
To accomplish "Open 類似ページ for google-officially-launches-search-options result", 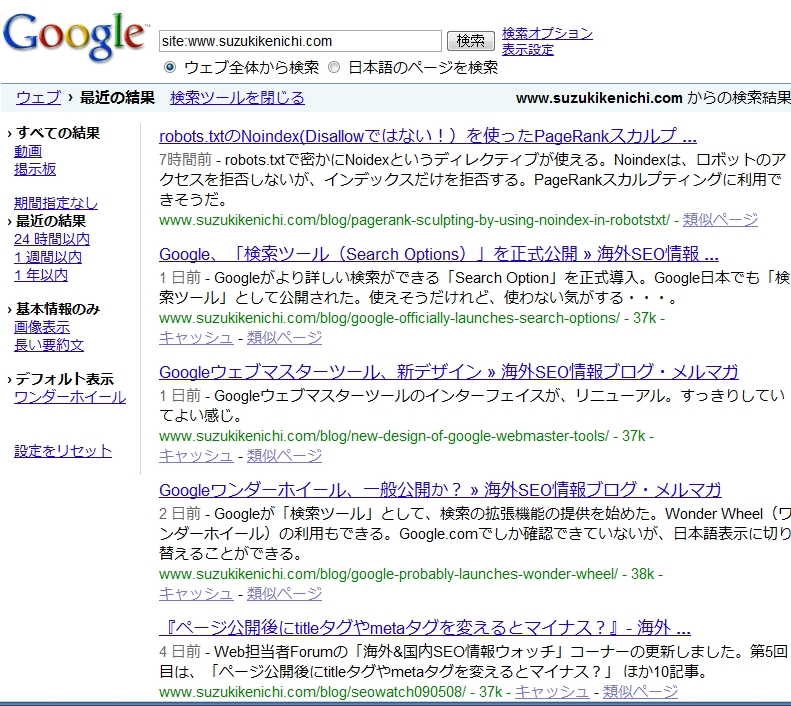I will click(x=285, y=337).
